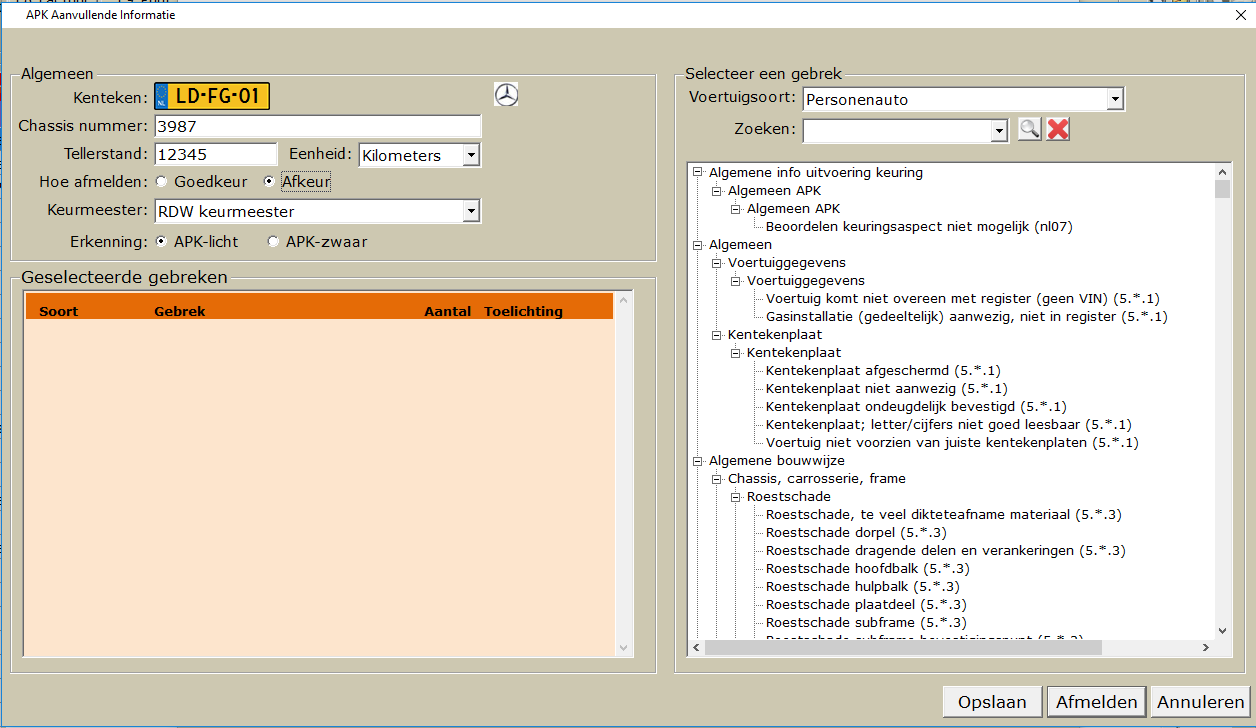
Task: Click the Zoeken search text field
Action: pos(897,130)
